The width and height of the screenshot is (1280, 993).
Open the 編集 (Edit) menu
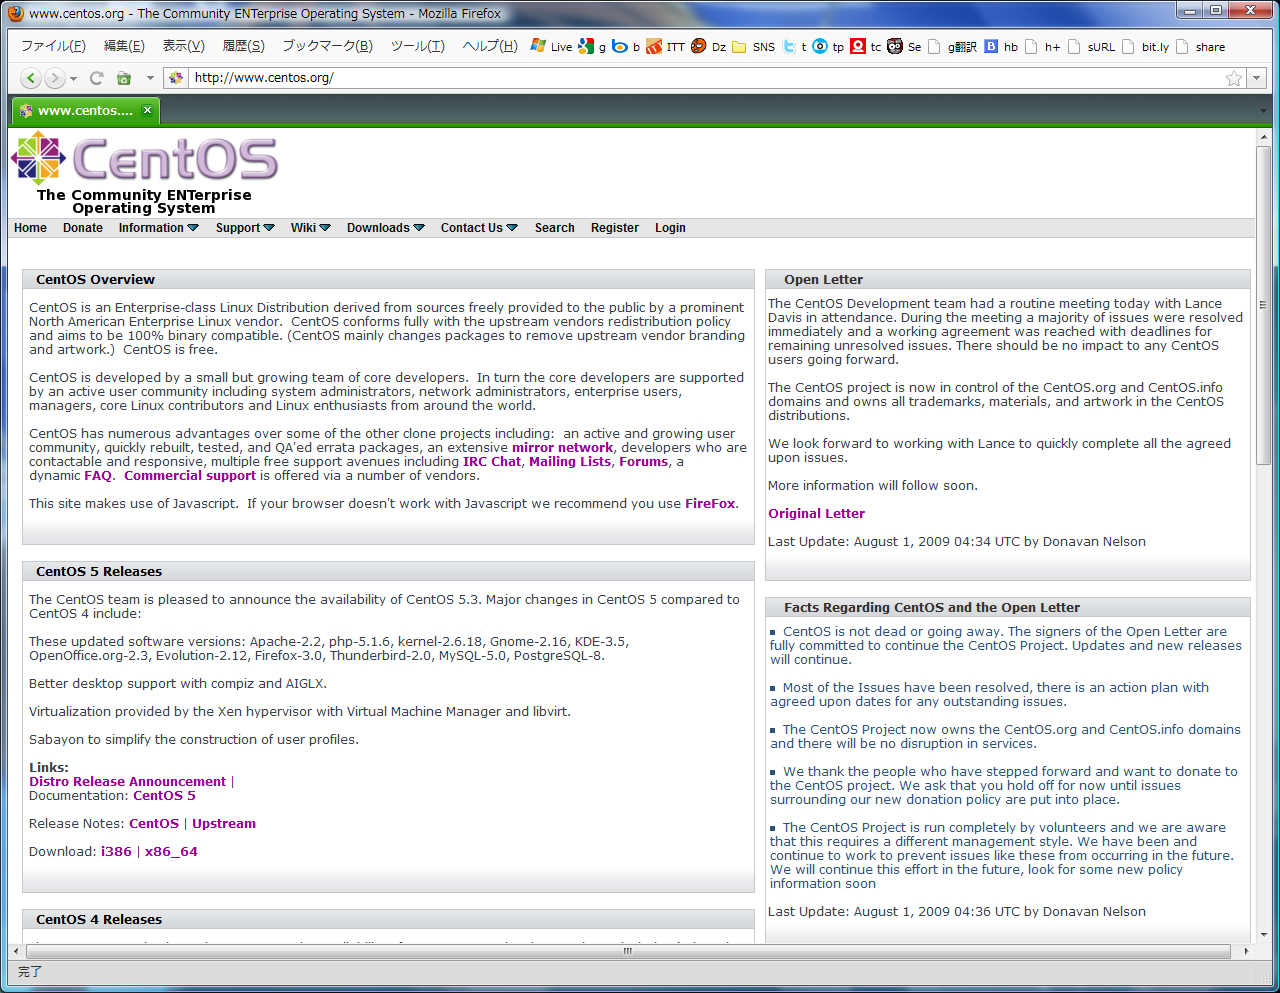click(124, 46)
